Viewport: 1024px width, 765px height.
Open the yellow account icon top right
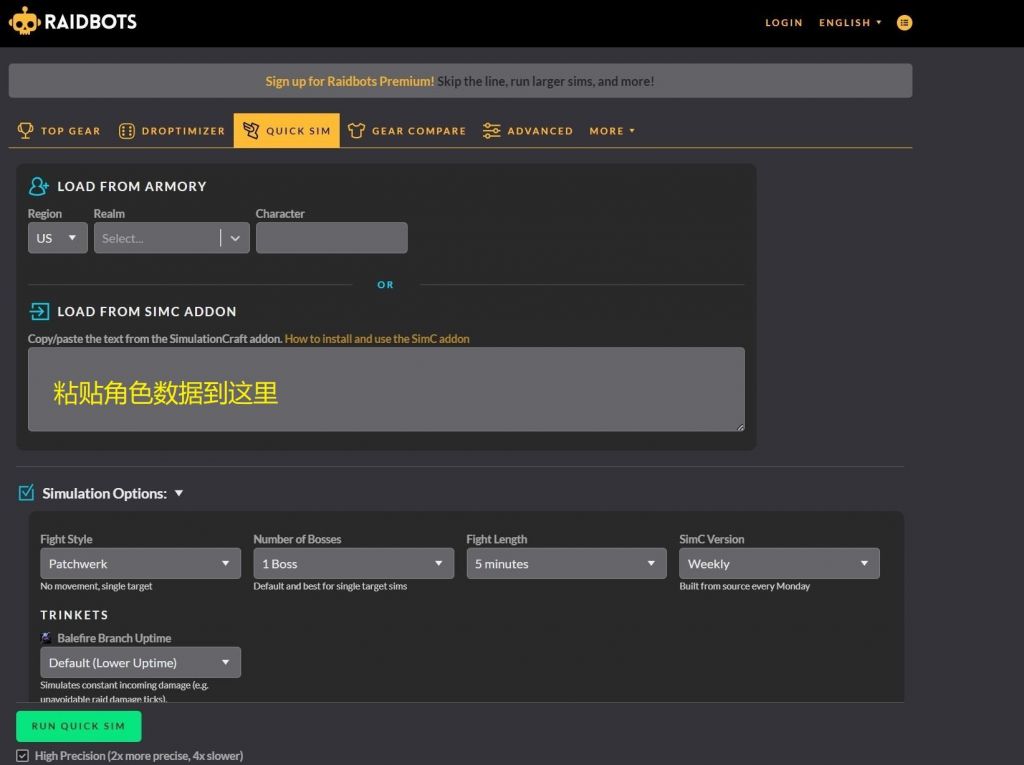pos(904,22)
